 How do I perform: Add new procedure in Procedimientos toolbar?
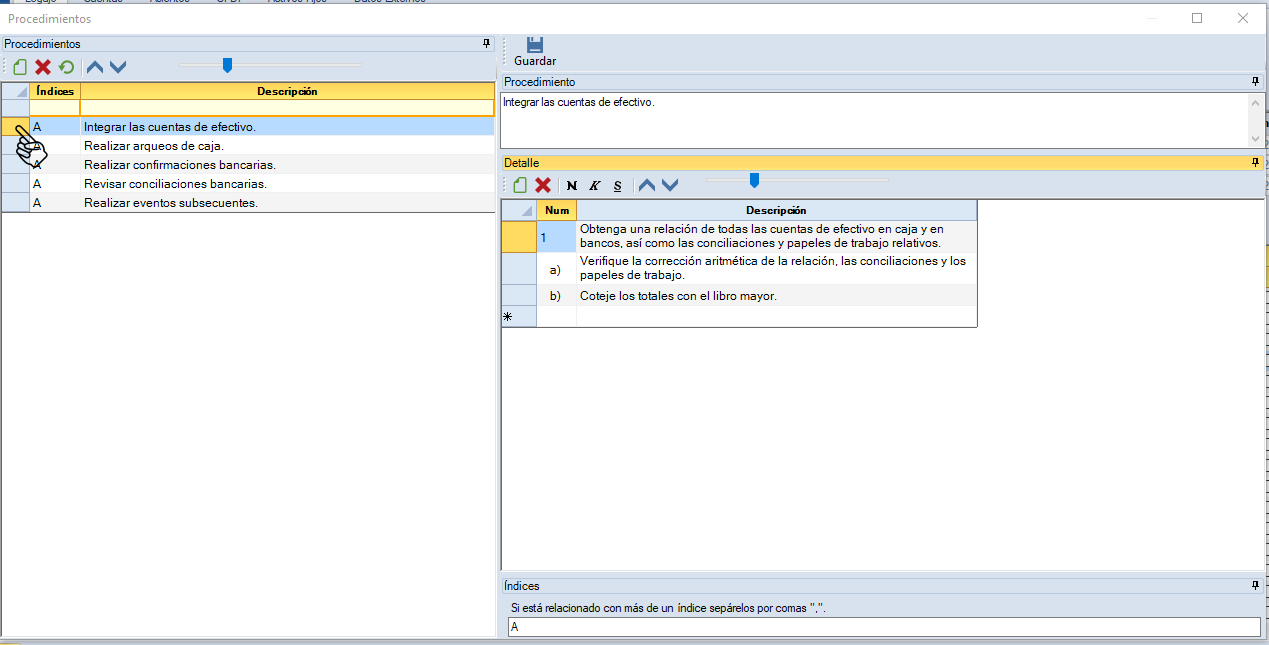(20, 67)
